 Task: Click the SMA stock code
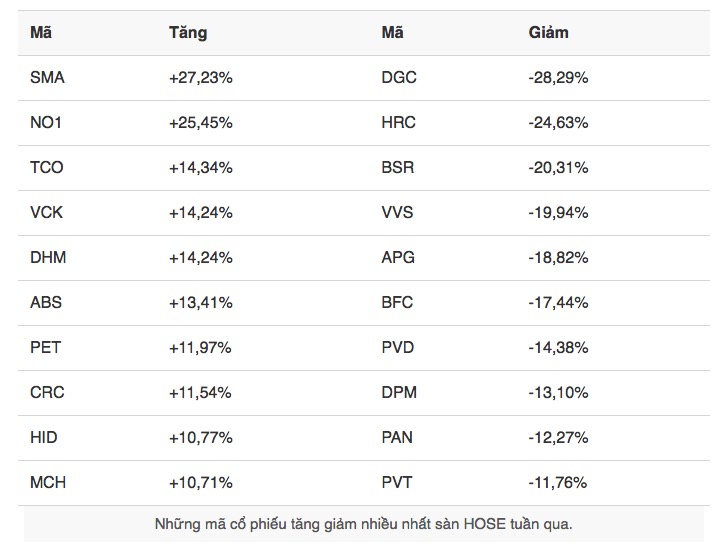click(x=47, y=78)
